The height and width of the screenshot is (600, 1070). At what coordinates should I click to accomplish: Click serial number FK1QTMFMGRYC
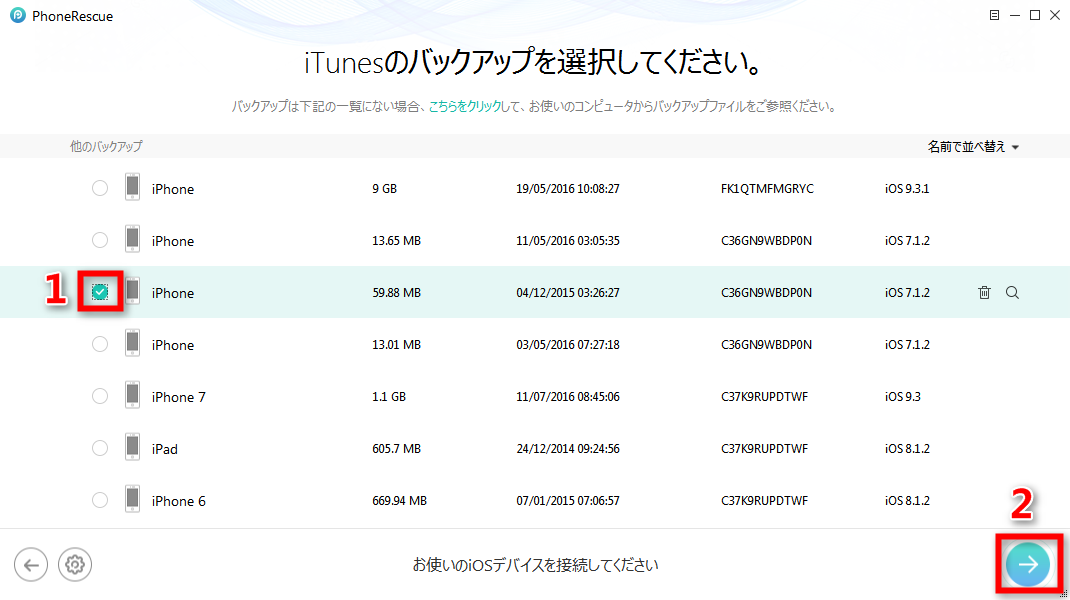tap(767, 189)
